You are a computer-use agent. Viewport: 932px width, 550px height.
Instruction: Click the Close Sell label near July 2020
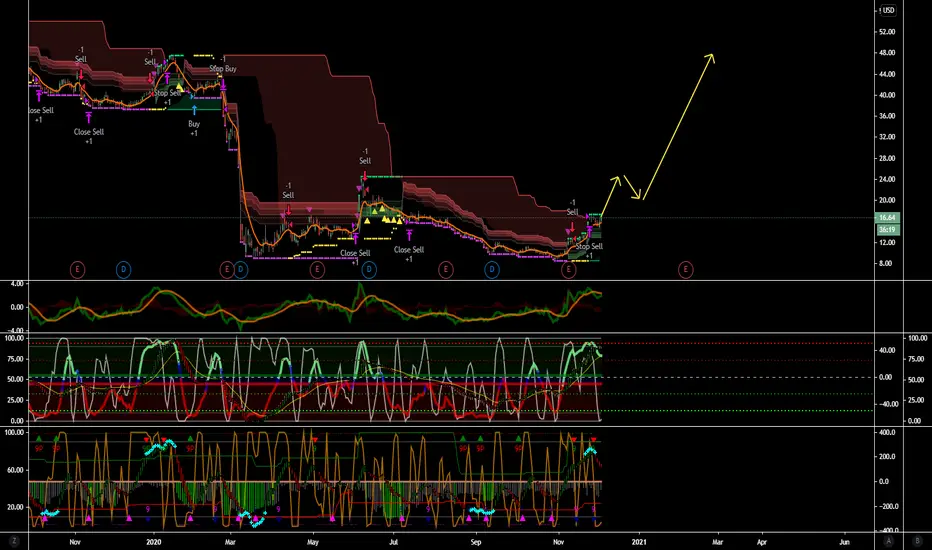(409, 250)
